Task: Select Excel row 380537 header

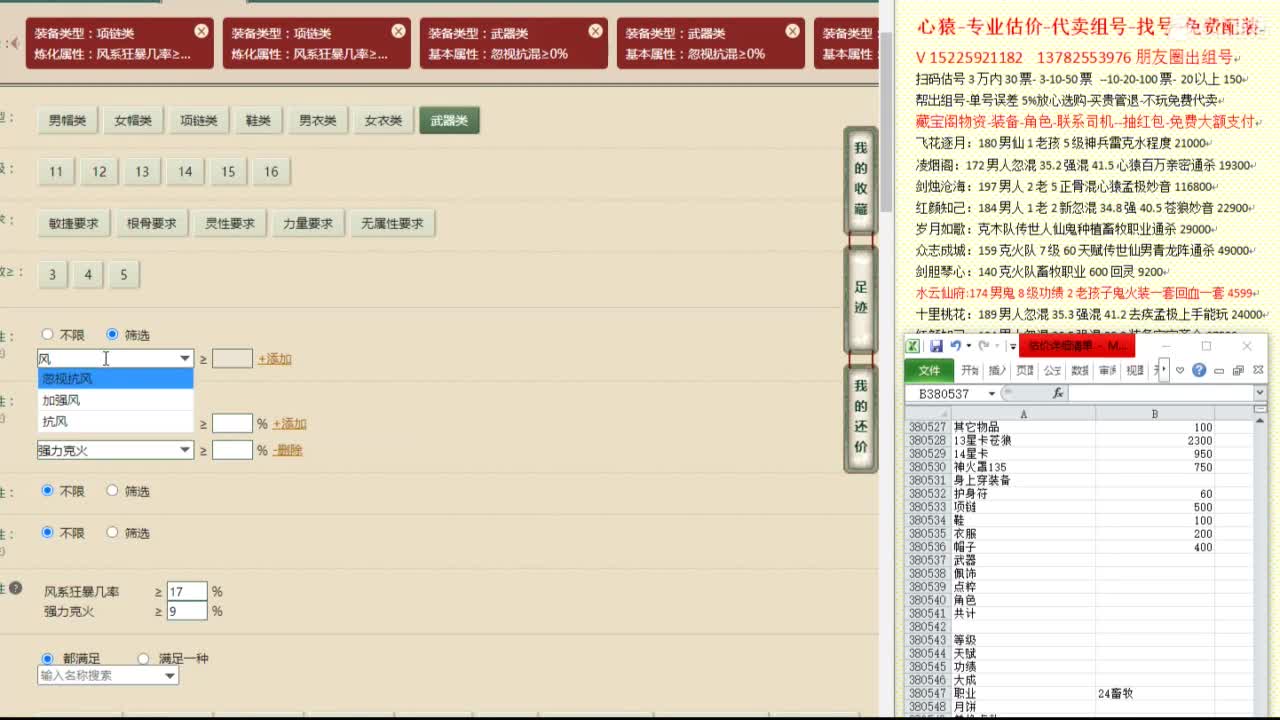Action: pyautogui.click(x=927, y=560)
